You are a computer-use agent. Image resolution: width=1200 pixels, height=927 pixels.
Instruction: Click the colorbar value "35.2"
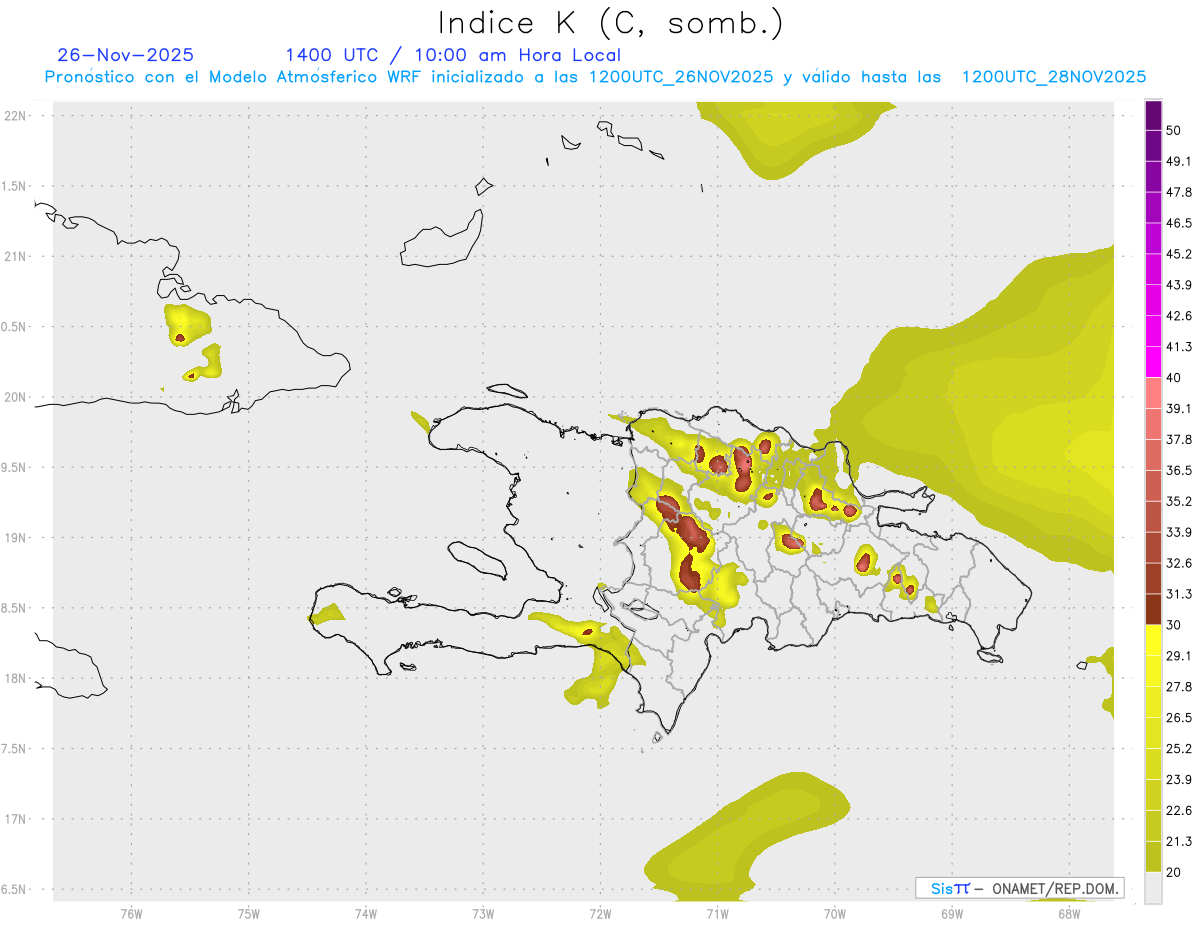[1179, 501]
